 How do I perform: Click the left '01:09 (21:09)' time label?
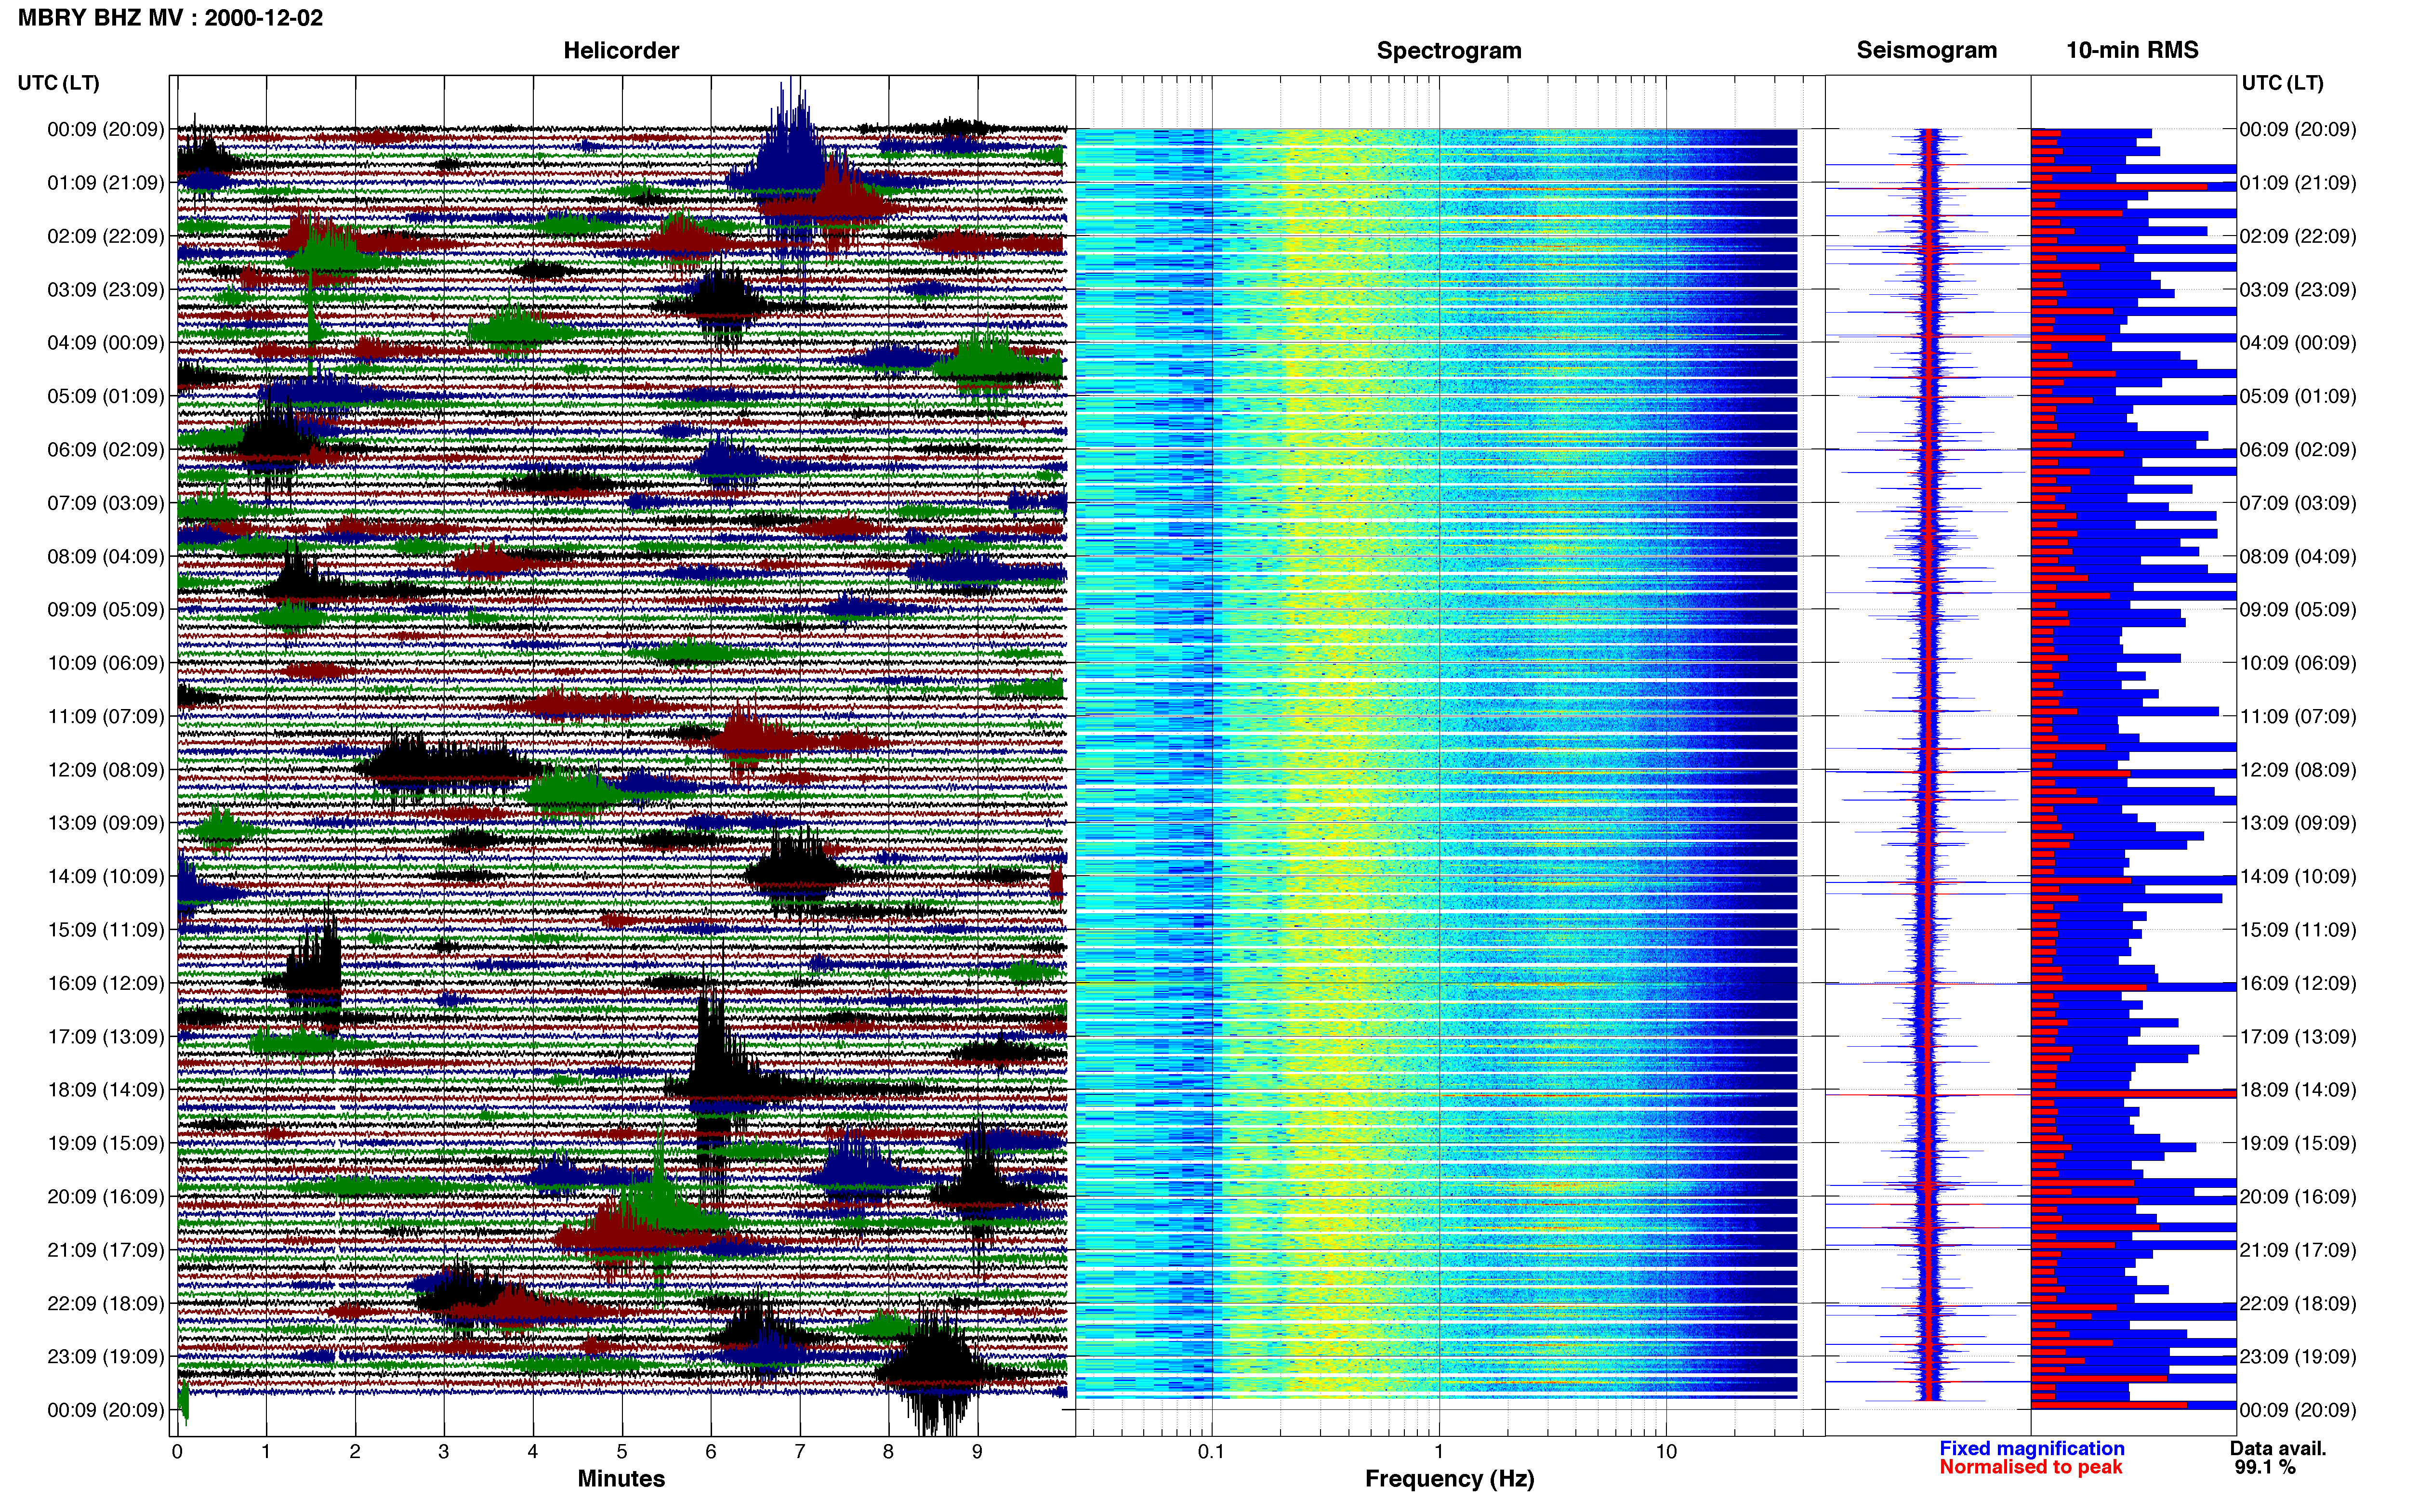point(105,183)
